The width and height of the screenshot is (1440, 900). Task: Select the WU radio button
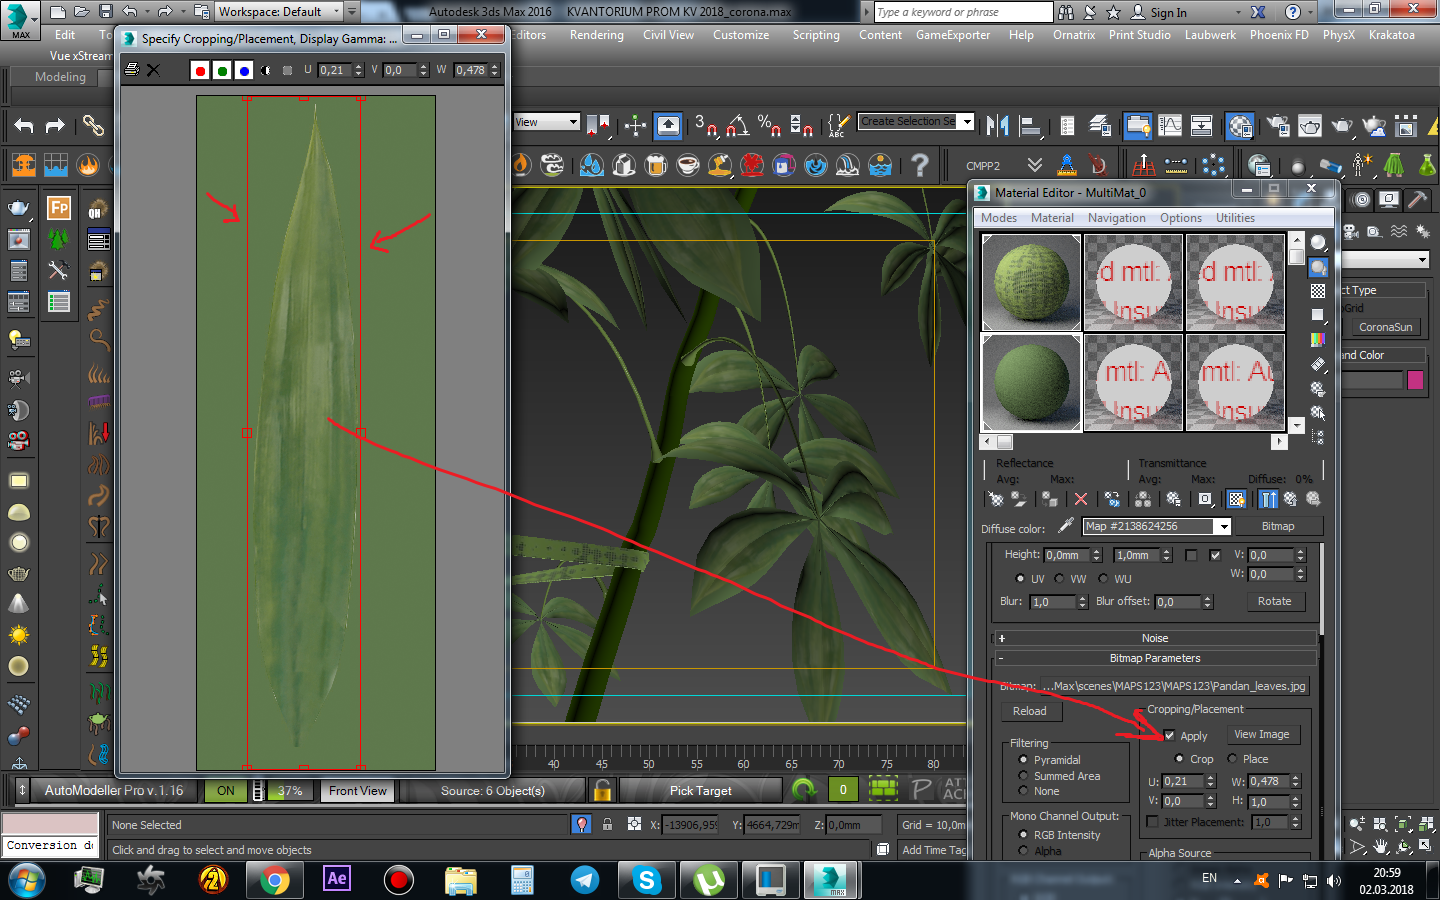pyautogui.click(x=1104, y=579)
